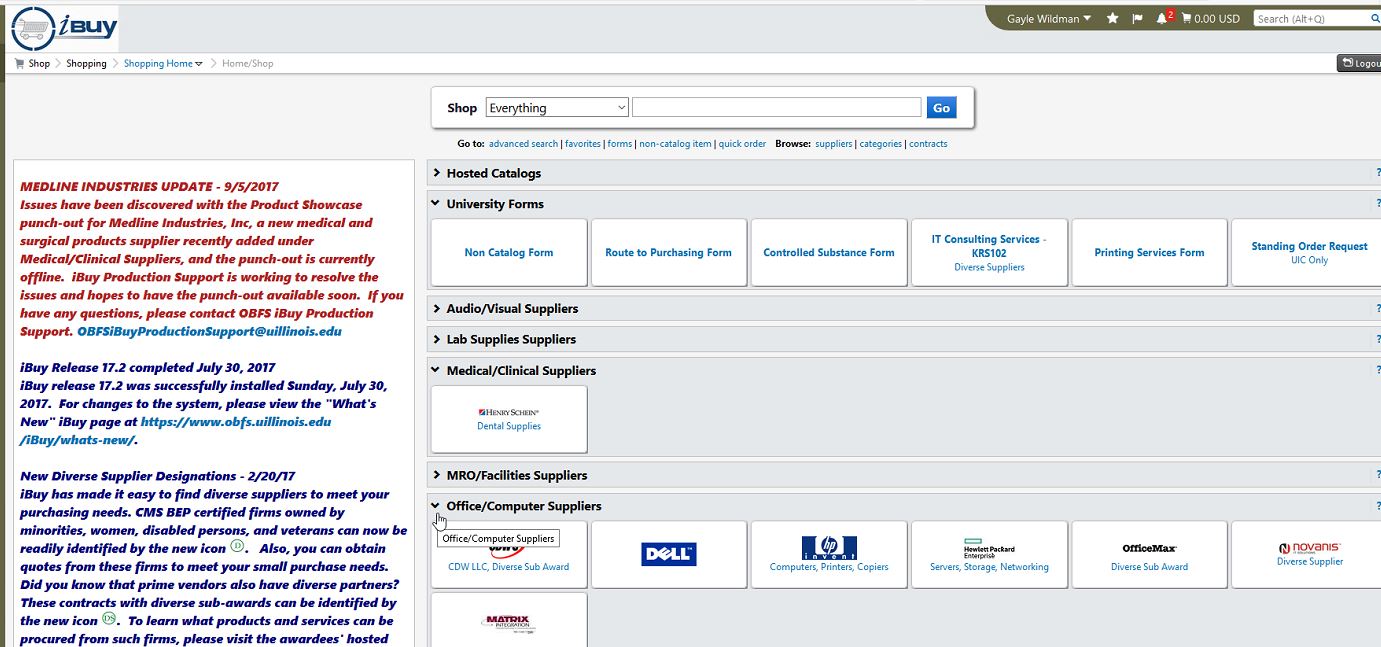Go to non-catalog item link
1381x647 pixels.
pos(675,144)
